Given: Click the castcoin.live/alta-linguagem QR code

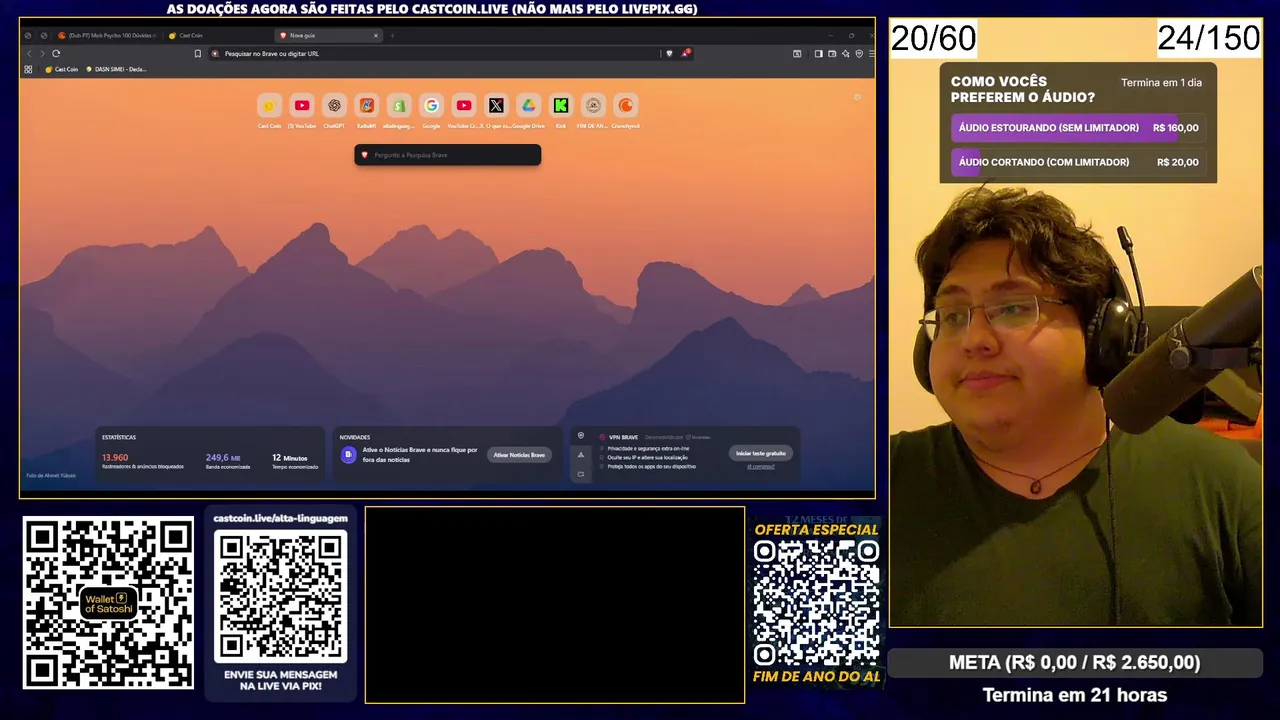Looking at the screenshot, I should 281,597.
